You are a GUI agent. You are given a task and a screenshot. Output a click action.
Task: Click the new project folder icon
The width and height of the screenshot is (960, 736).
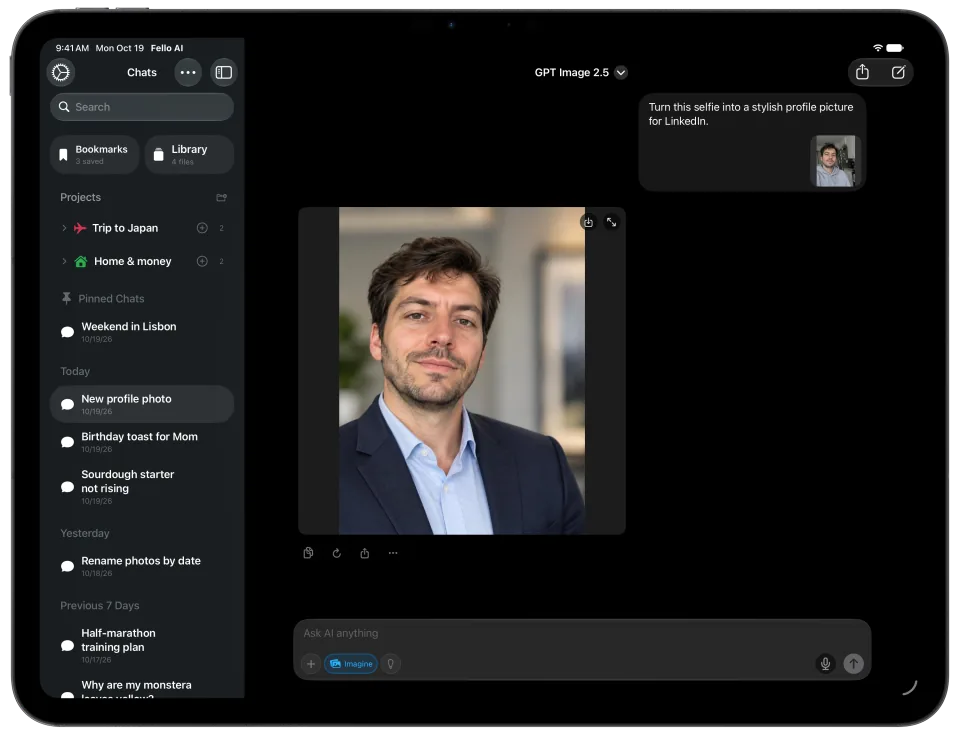coord(222,197)
